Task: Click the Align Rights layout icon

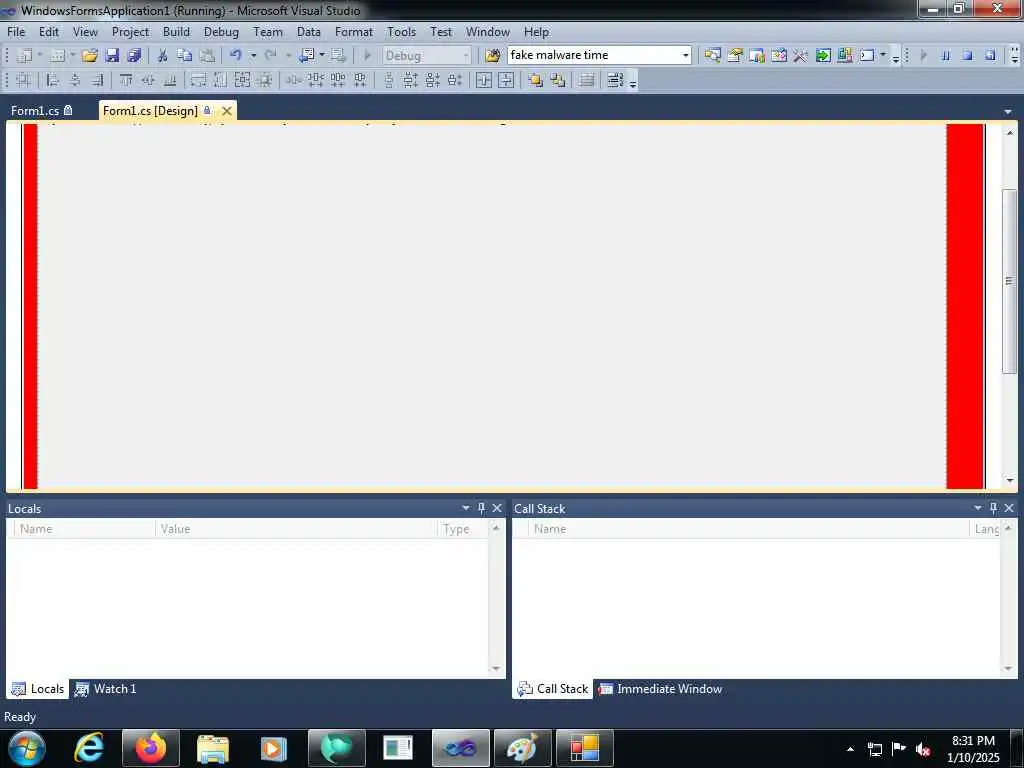Action: [x=97, y=80]
